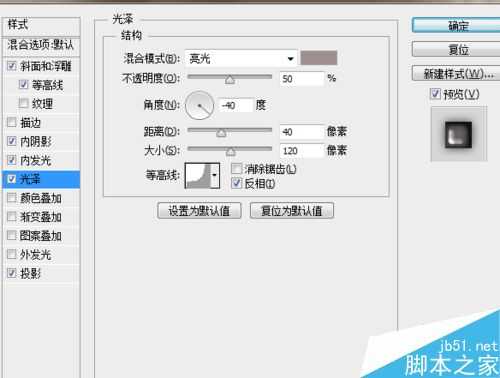
Task: Toggle the 斜面和浮雕 effect checkbox
Action: tap(12, 66)
